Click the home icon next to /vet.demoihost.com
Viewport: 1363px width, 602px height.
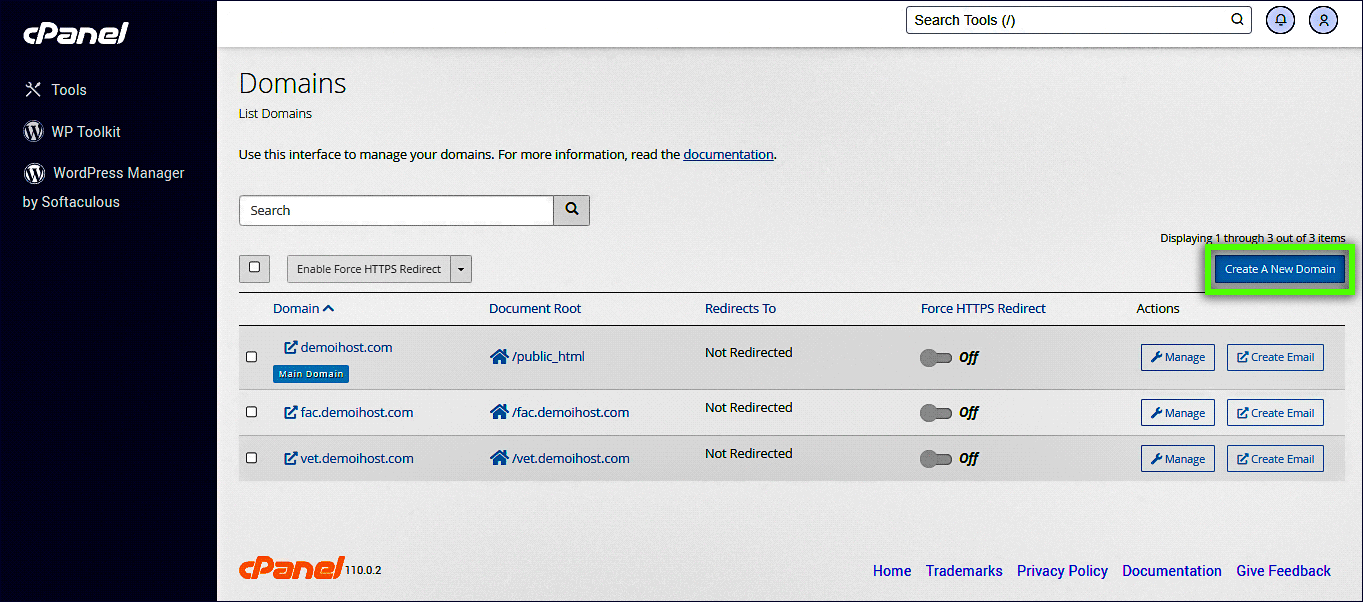[x=499, y=459]
